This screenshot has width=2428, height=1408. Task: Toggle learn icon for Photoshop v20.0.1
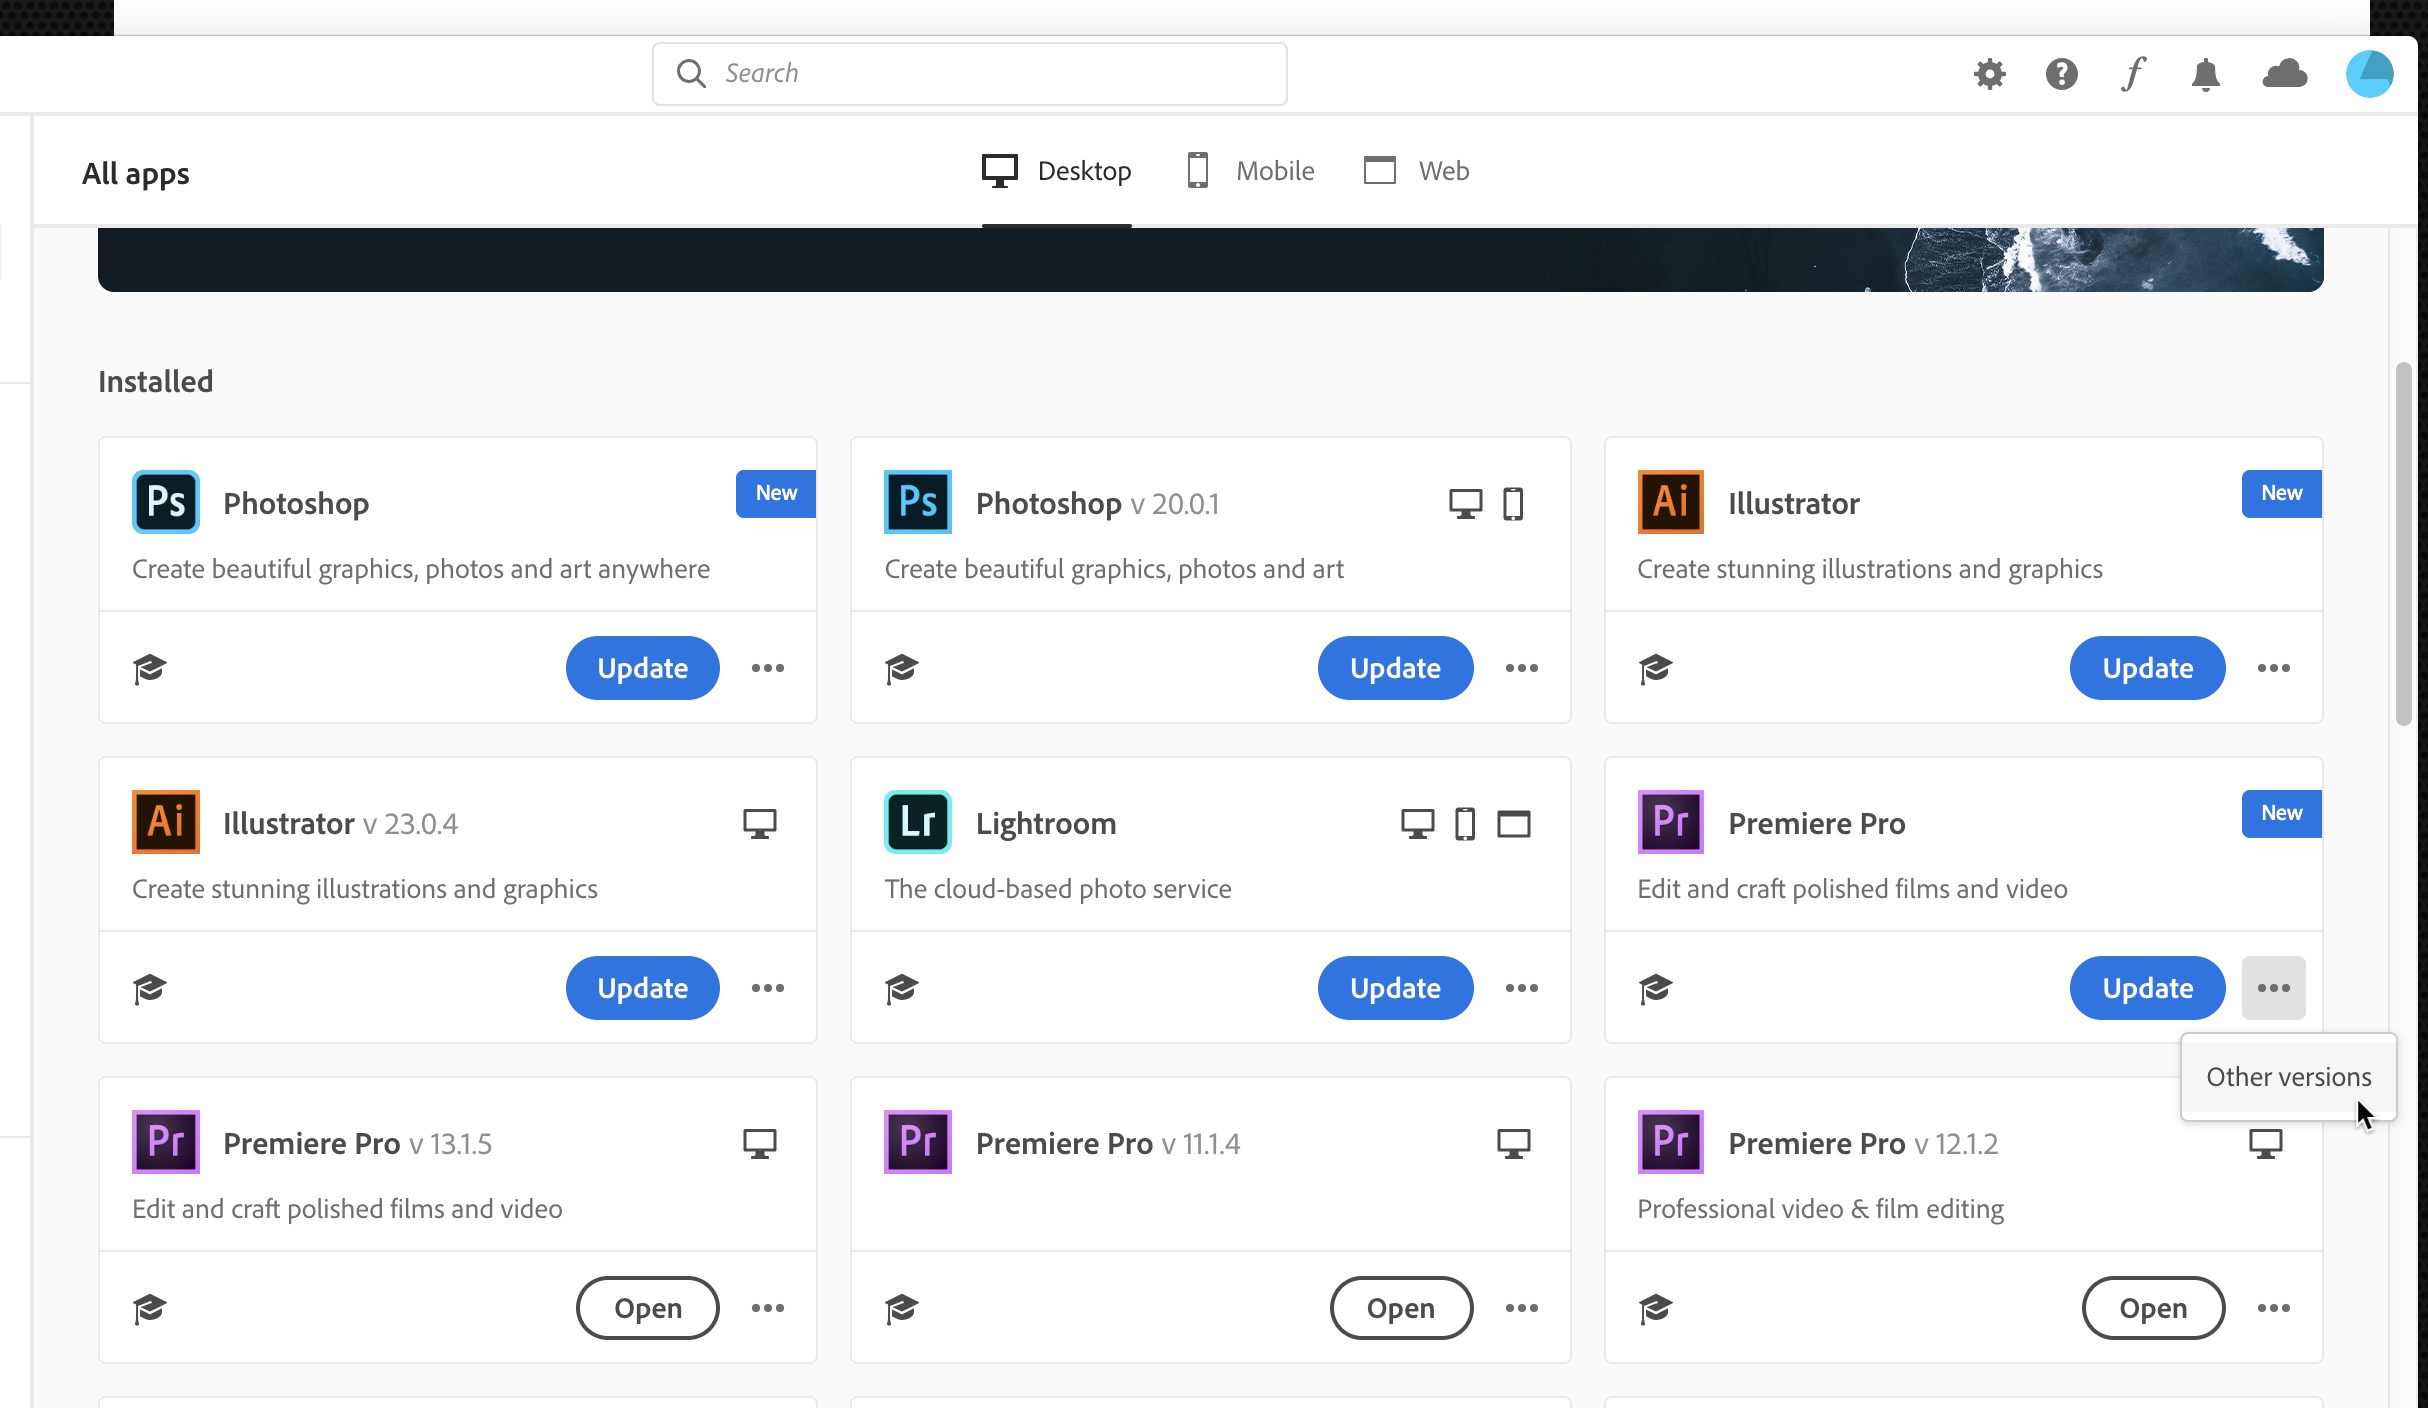point(903,667)
